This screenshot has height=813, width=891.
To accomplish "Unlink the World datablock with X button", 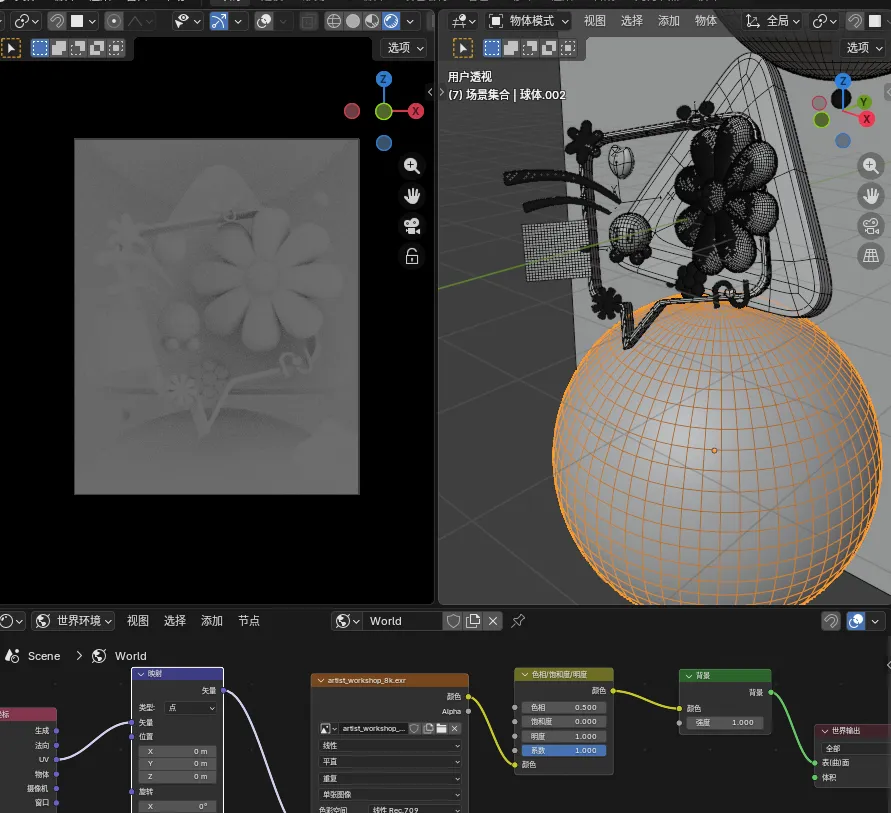I will [x=493, y=621].
